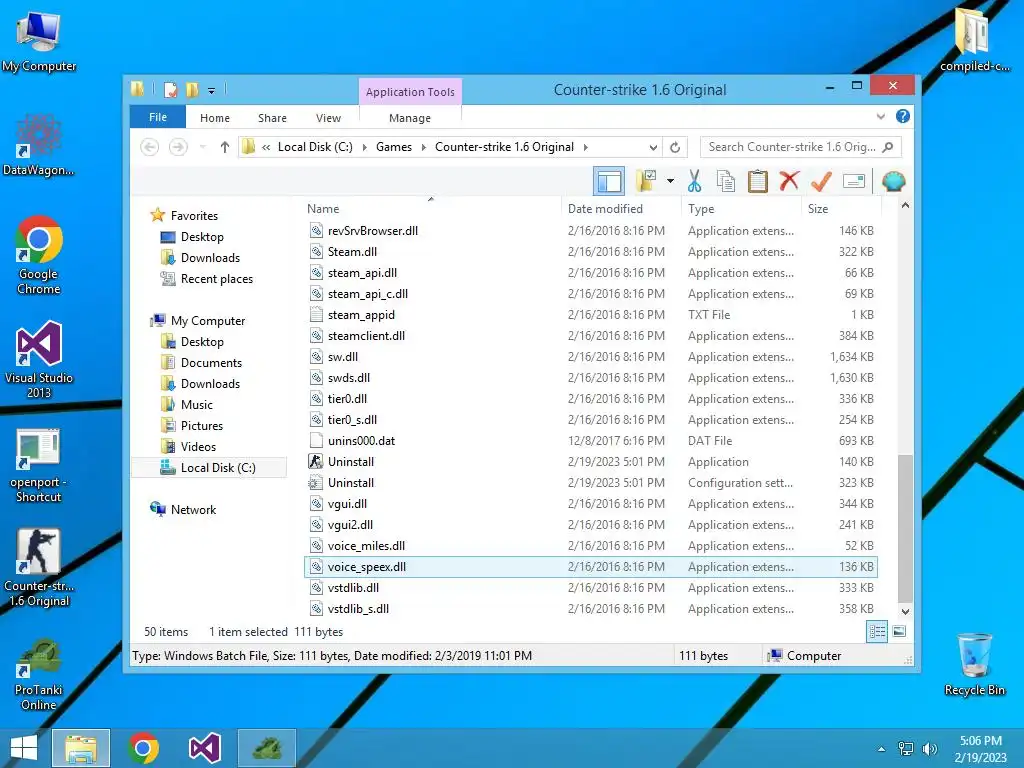This screenshot has width=1024, height=768.
Task: Click the Application Tools contextual tab
Action: 410,91
